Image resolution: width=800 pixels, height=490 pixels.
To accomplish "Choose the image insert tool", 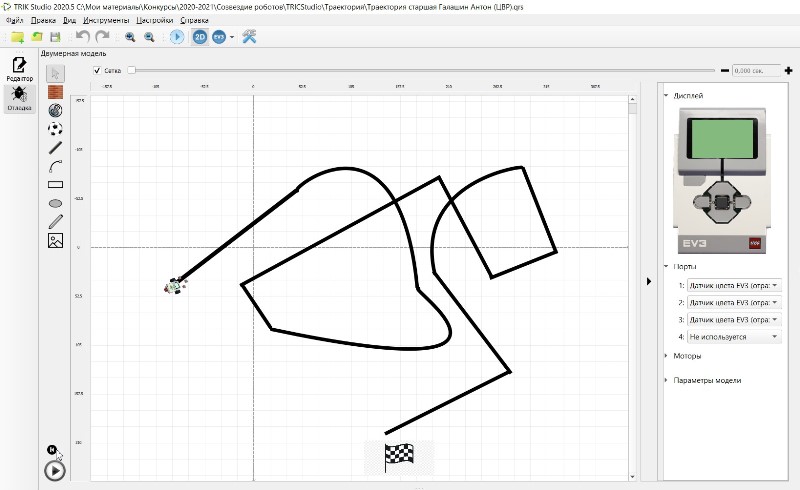I will coord(56,240).
